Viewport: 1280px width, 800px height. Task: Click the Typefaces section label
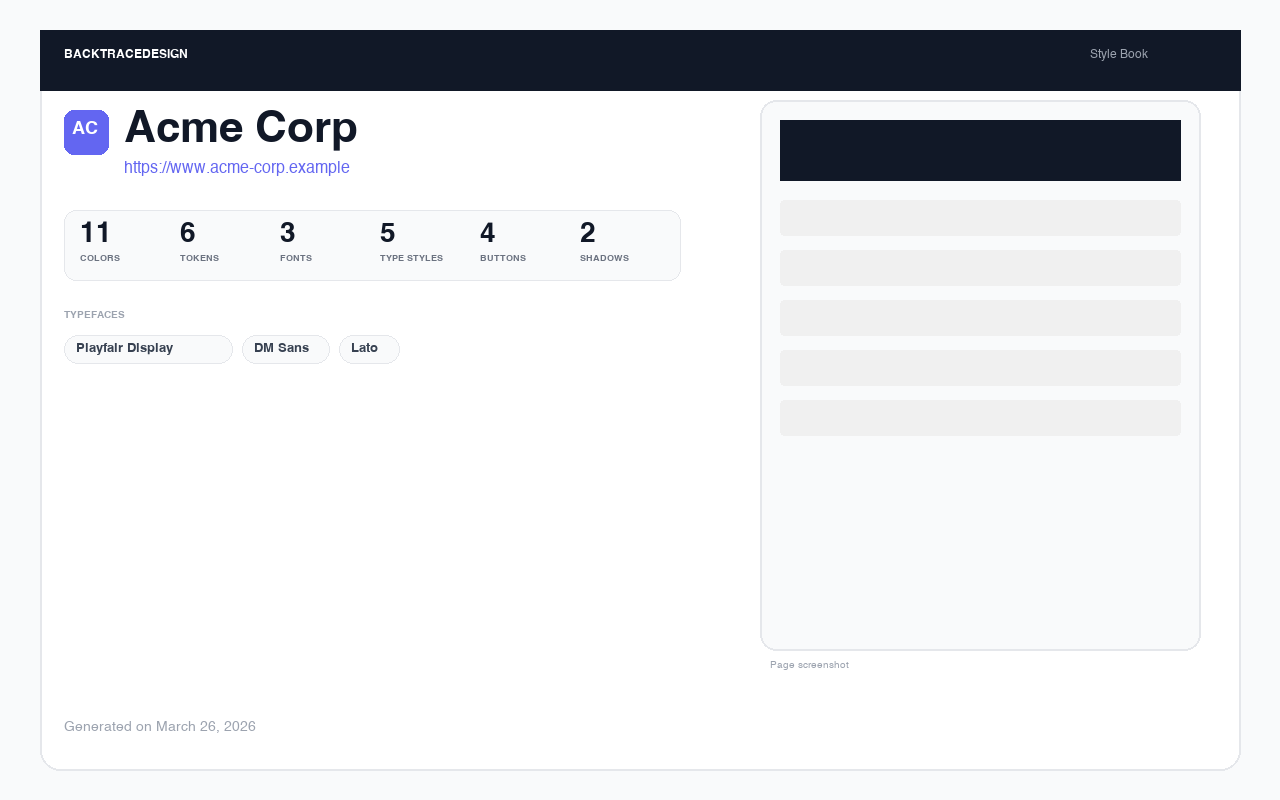tap(94, 314)
